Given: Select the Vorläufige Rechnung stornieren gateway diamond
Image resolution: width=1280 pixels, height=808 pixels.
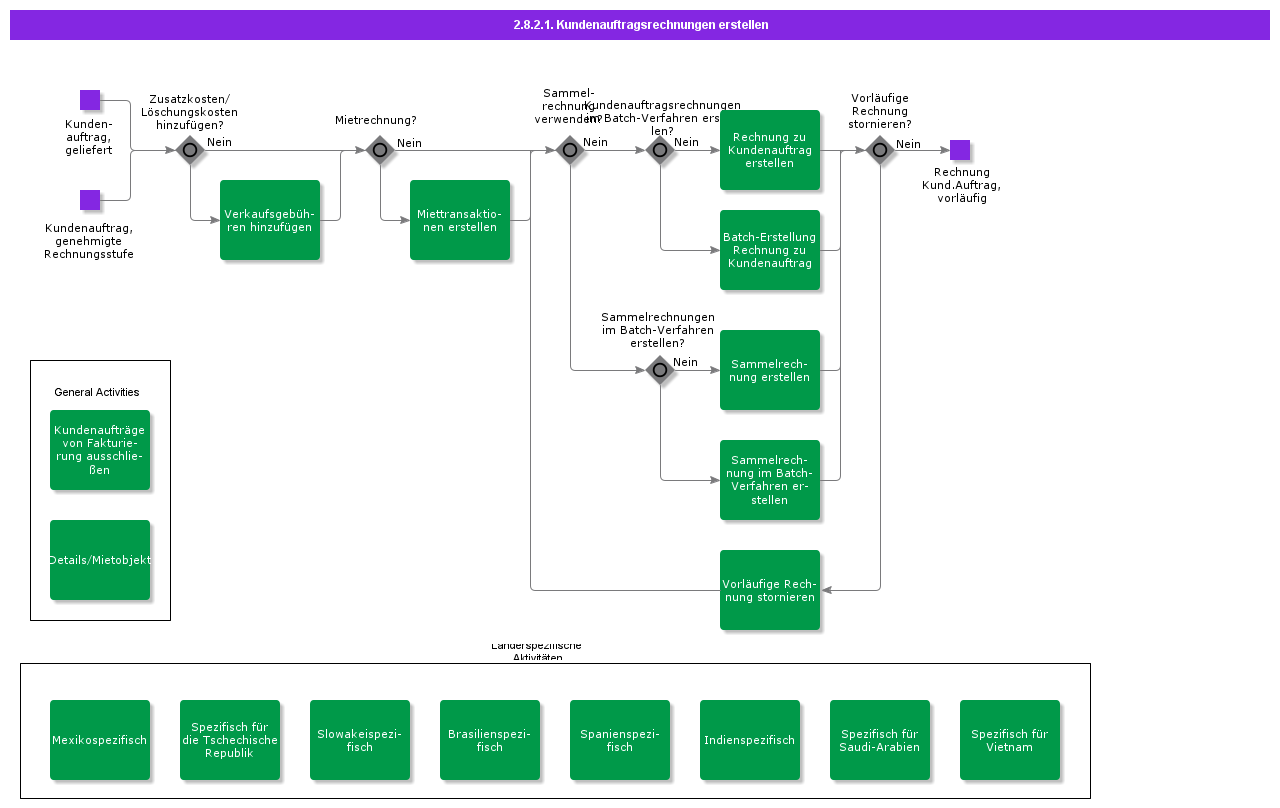Looking at the screenshot, I should pyautogui.click(x=880, y=150).
